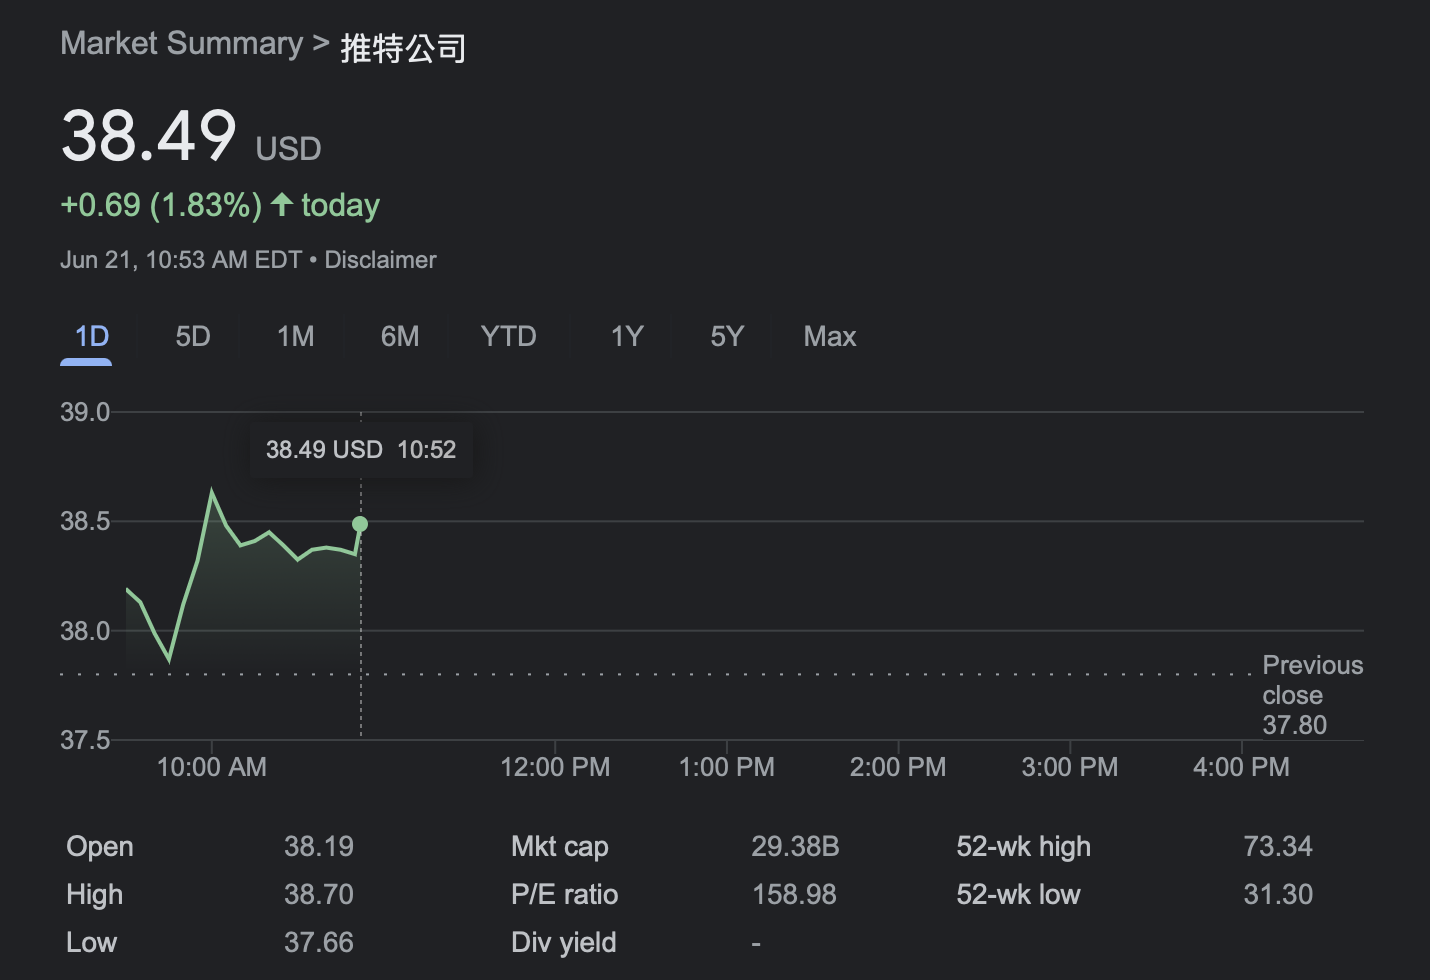Click the Low value 37.66
The image size is (1430, 980).
point(319,942)
